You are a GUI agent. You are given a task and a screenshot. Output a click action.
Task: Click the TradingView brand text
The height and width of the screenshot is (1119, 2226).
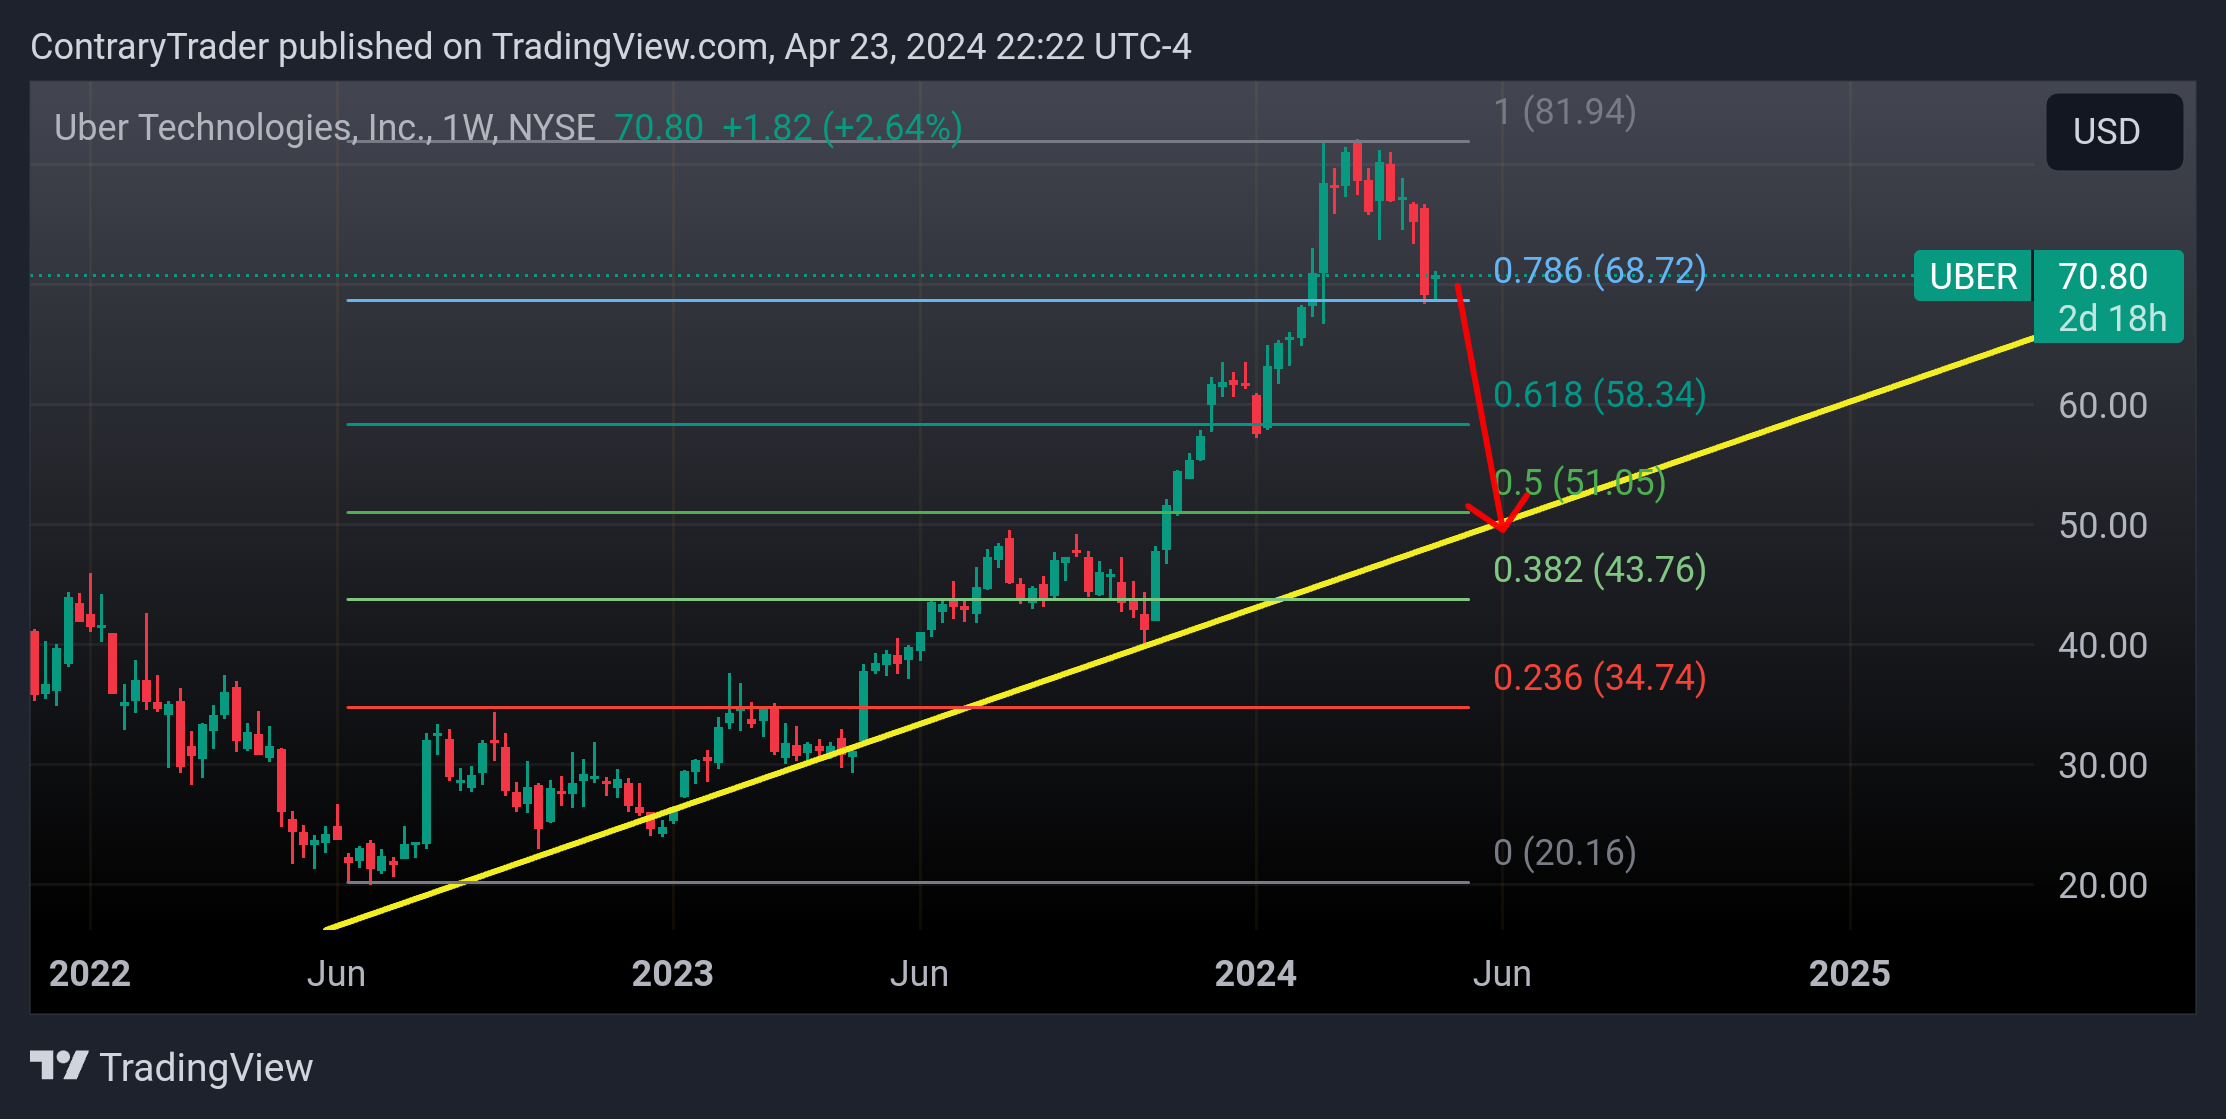pyautogui.click(x=206, y=1068)
